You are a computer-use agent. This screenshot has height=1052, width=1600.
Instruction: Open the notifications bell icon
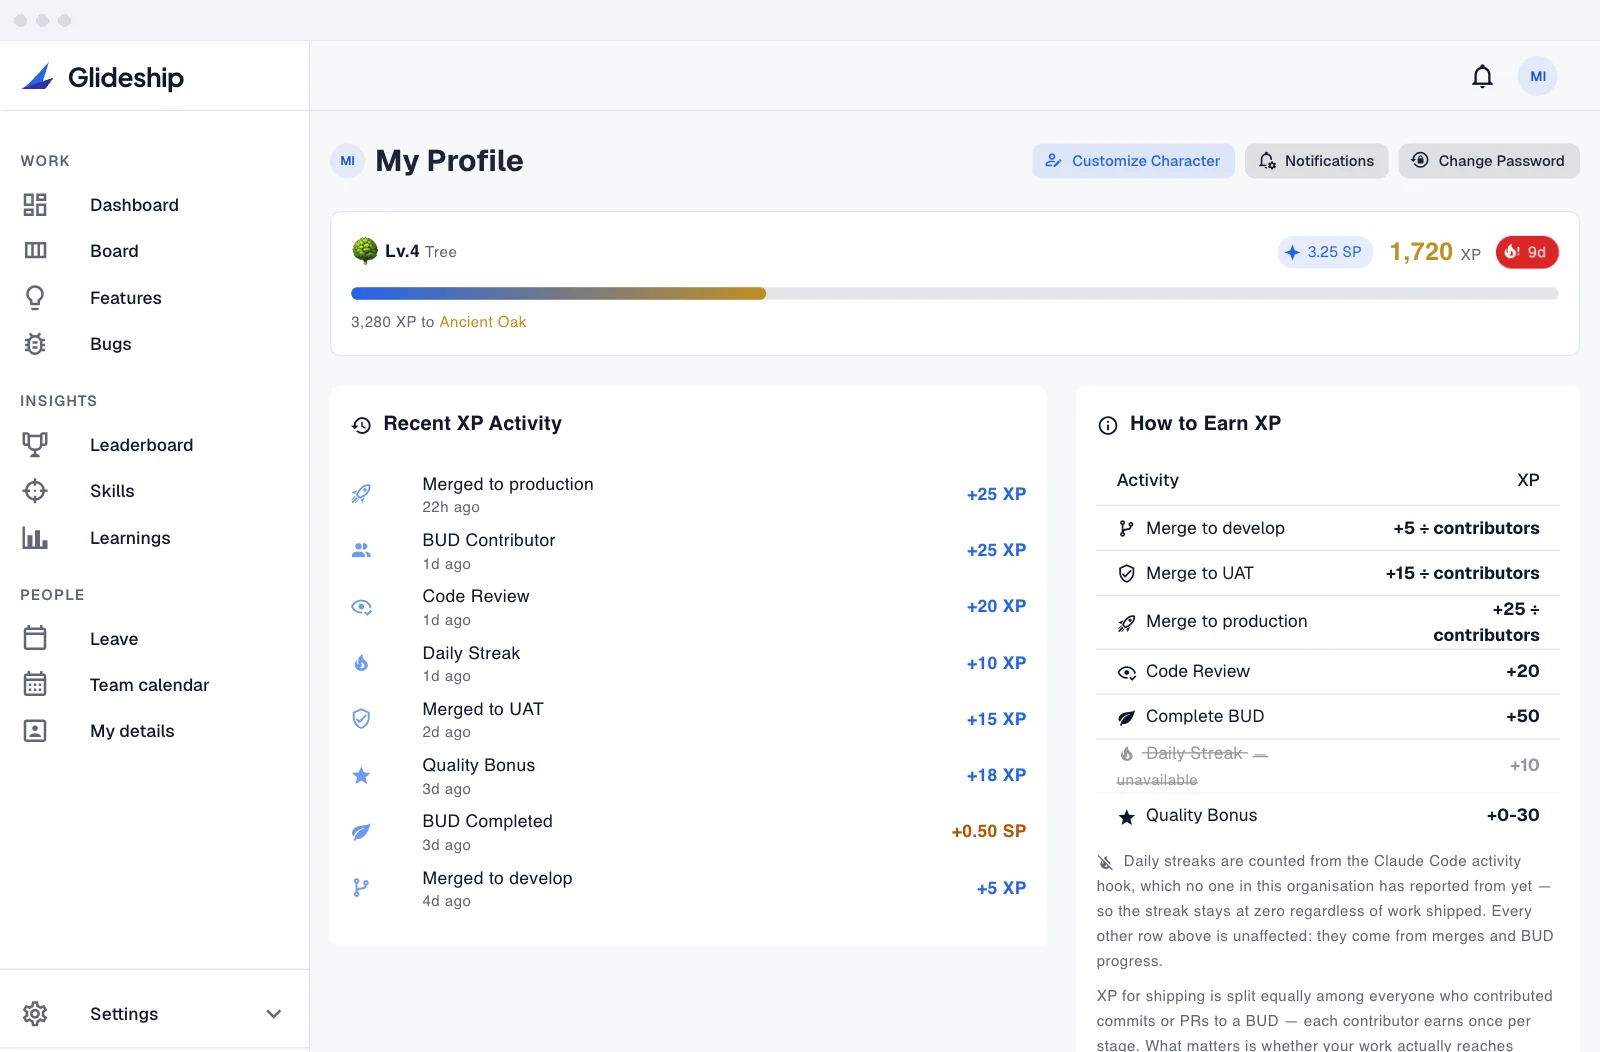pyautogui.click(x=1482, y=76)
